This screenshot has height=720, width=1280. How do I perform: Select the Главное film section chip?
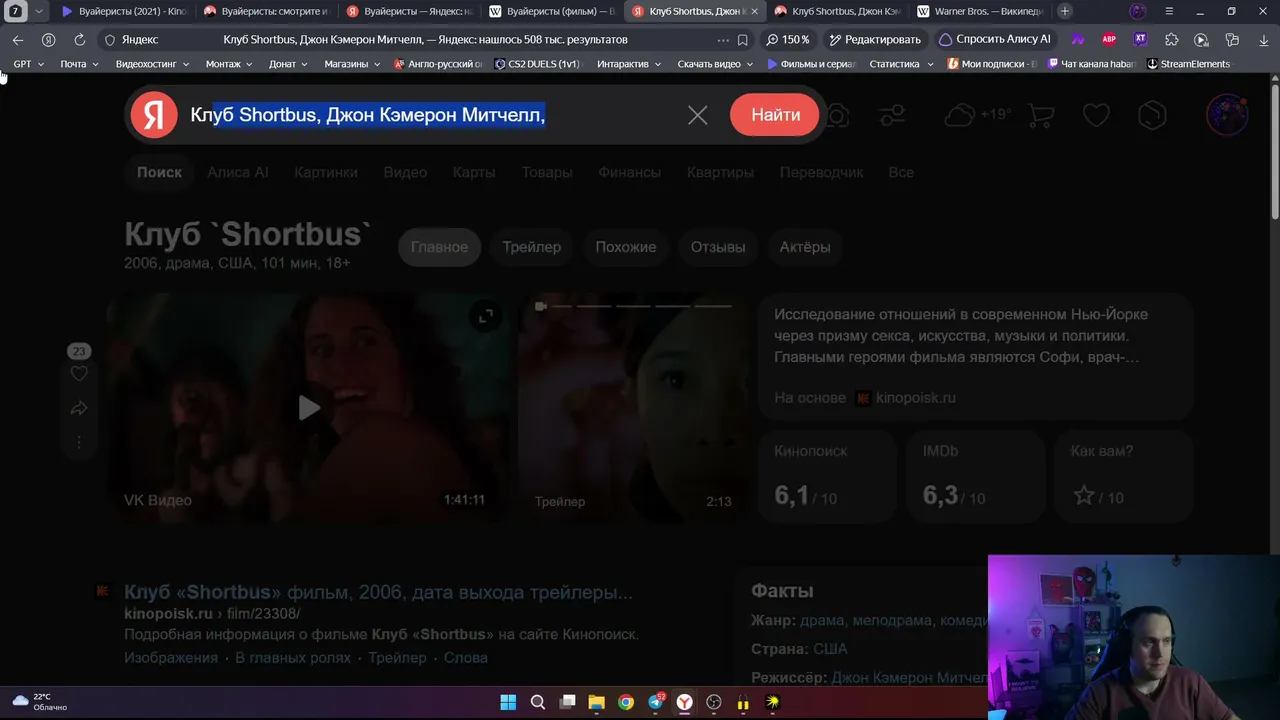439,247
